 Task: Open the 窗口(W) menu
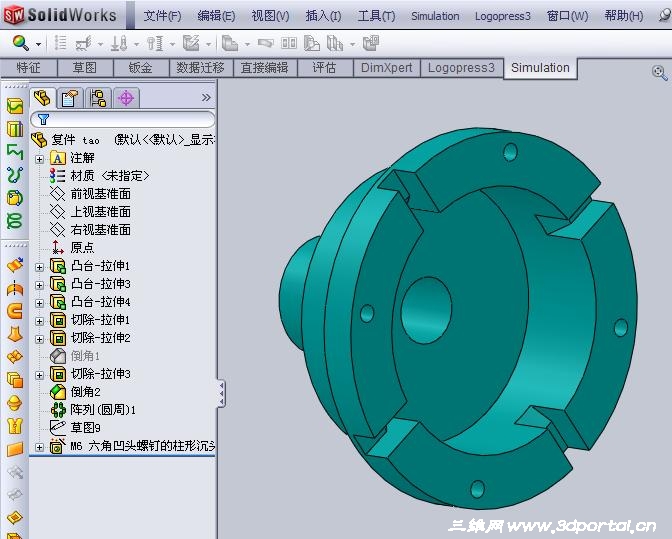tap(567, 16)
